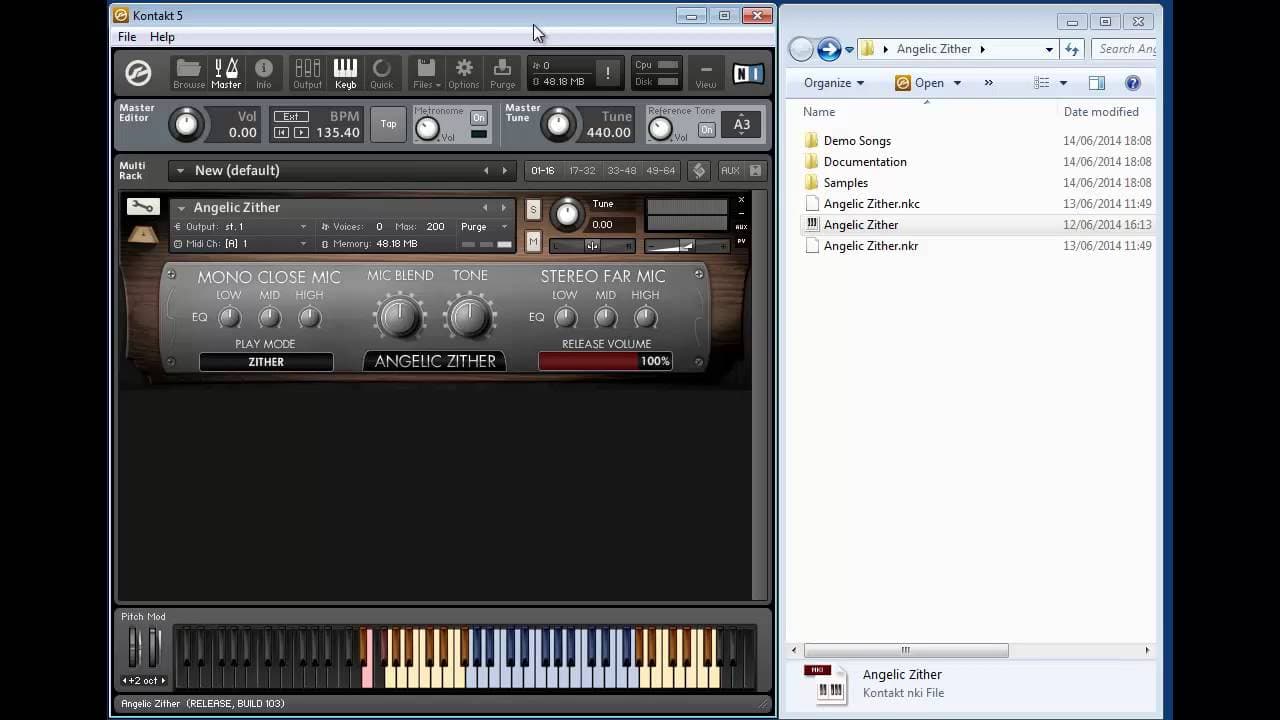Open the Output st.1 dropdown

[240, 227]
